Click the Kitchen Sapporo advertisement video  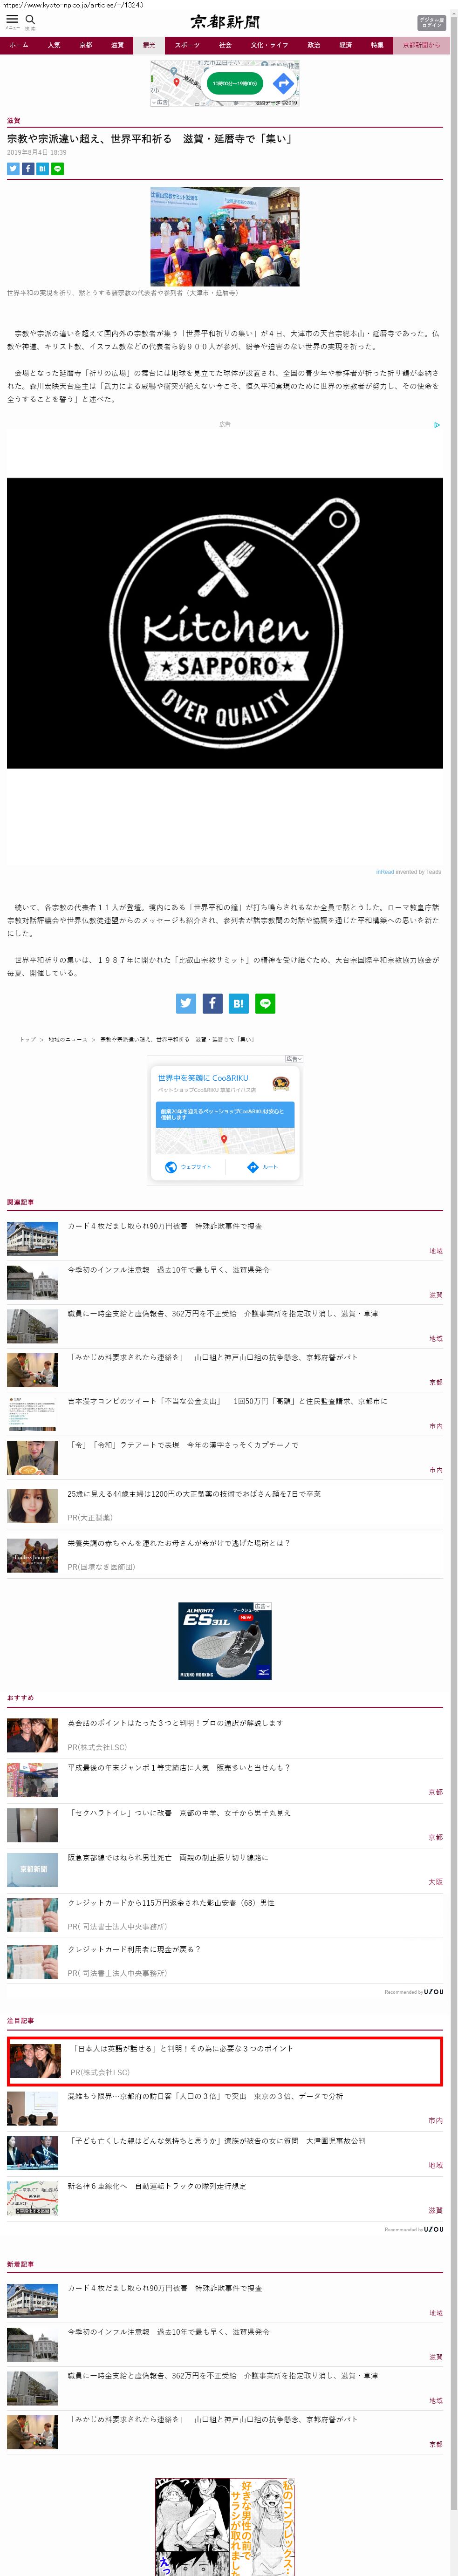(x=225, y=623)
